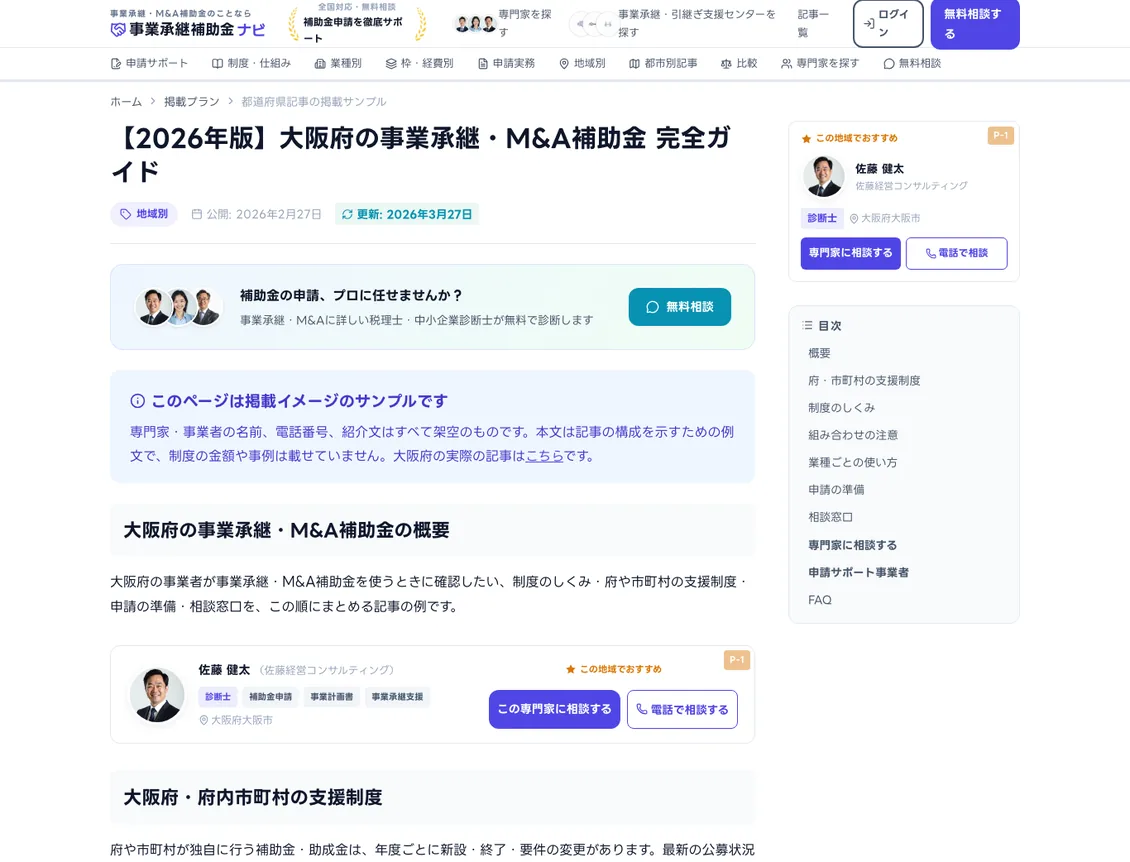This screenshot has width=1130, height=862.
Task: Open 無料相談 in the navigation bar
Action: coord(912,63)
